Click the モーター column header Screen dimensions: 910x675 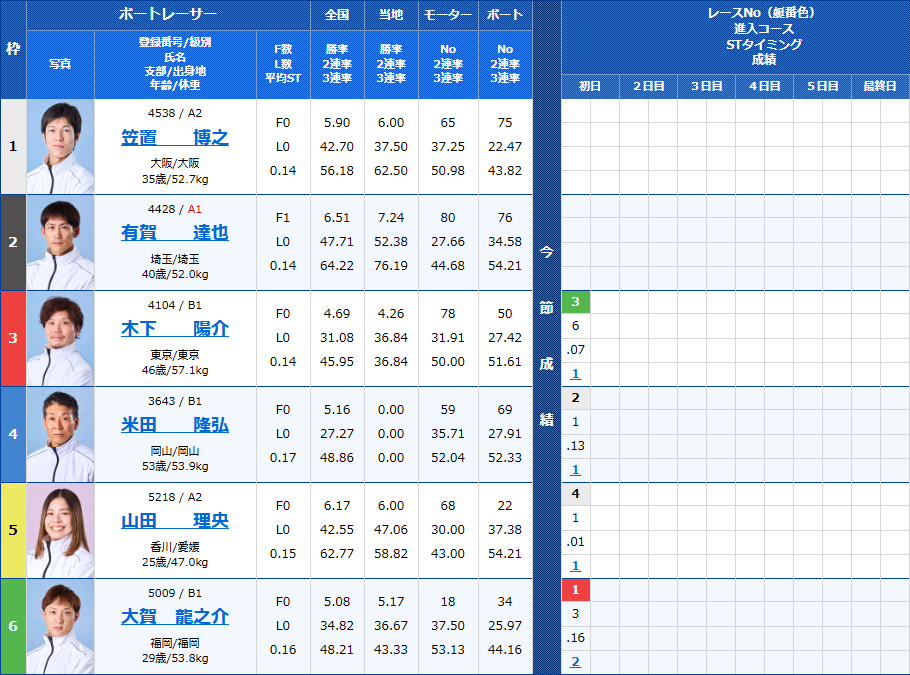(x=447, y=15)
